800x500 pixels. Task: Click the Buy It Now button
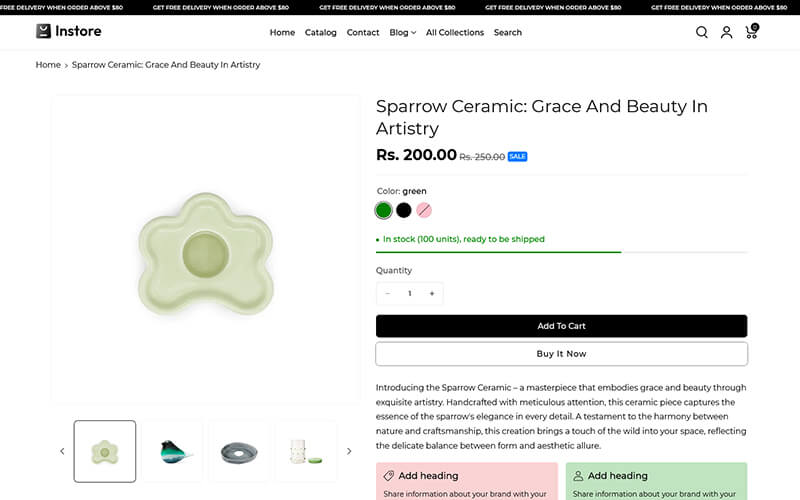click(x=561, y=354)
